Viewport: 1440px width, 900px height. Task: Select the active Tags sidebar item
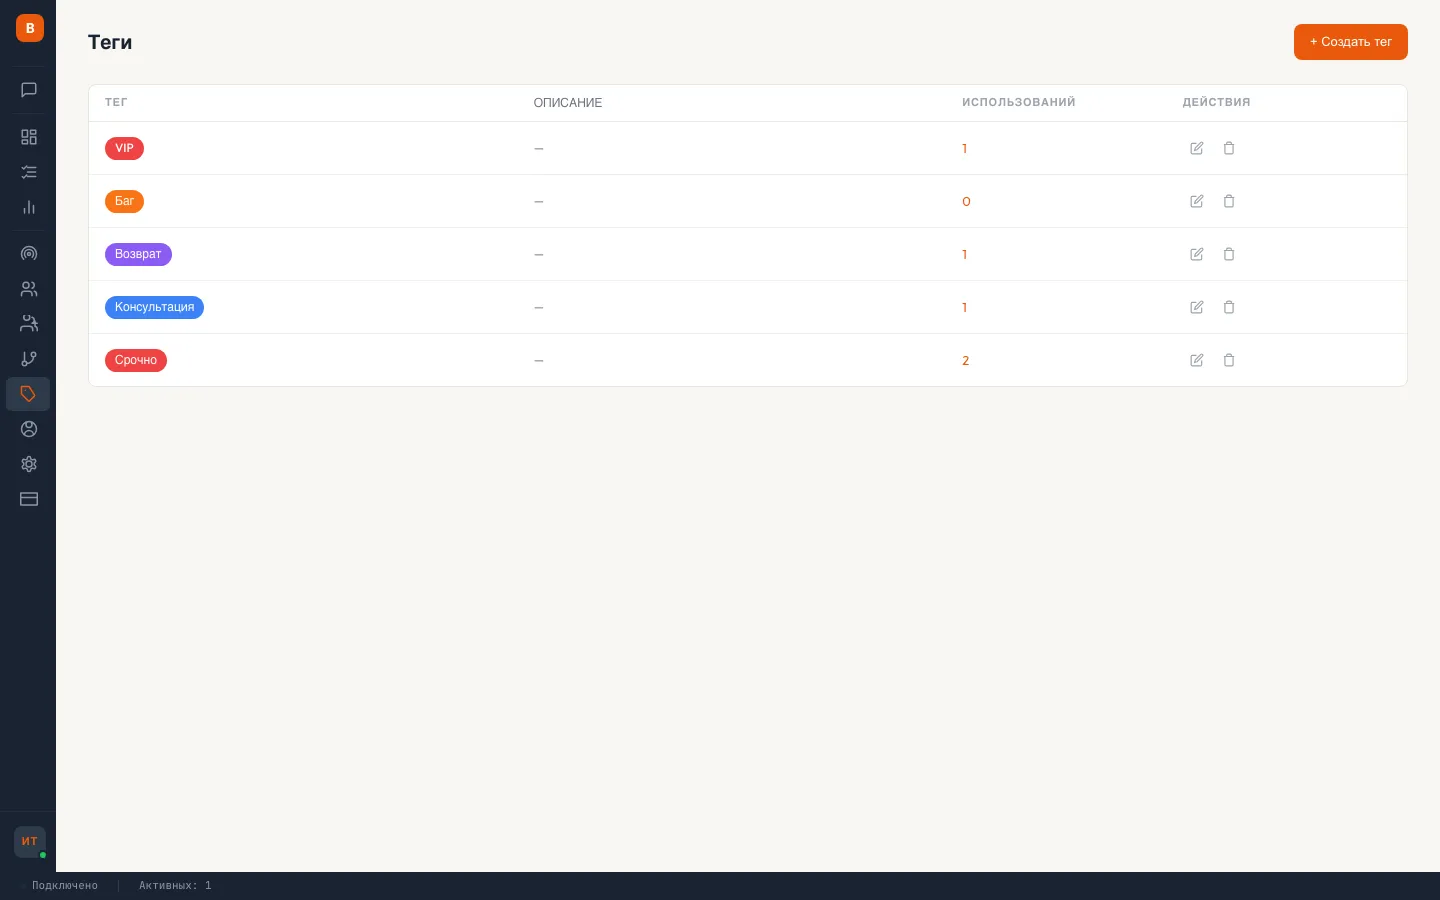[x=28, y=394]
